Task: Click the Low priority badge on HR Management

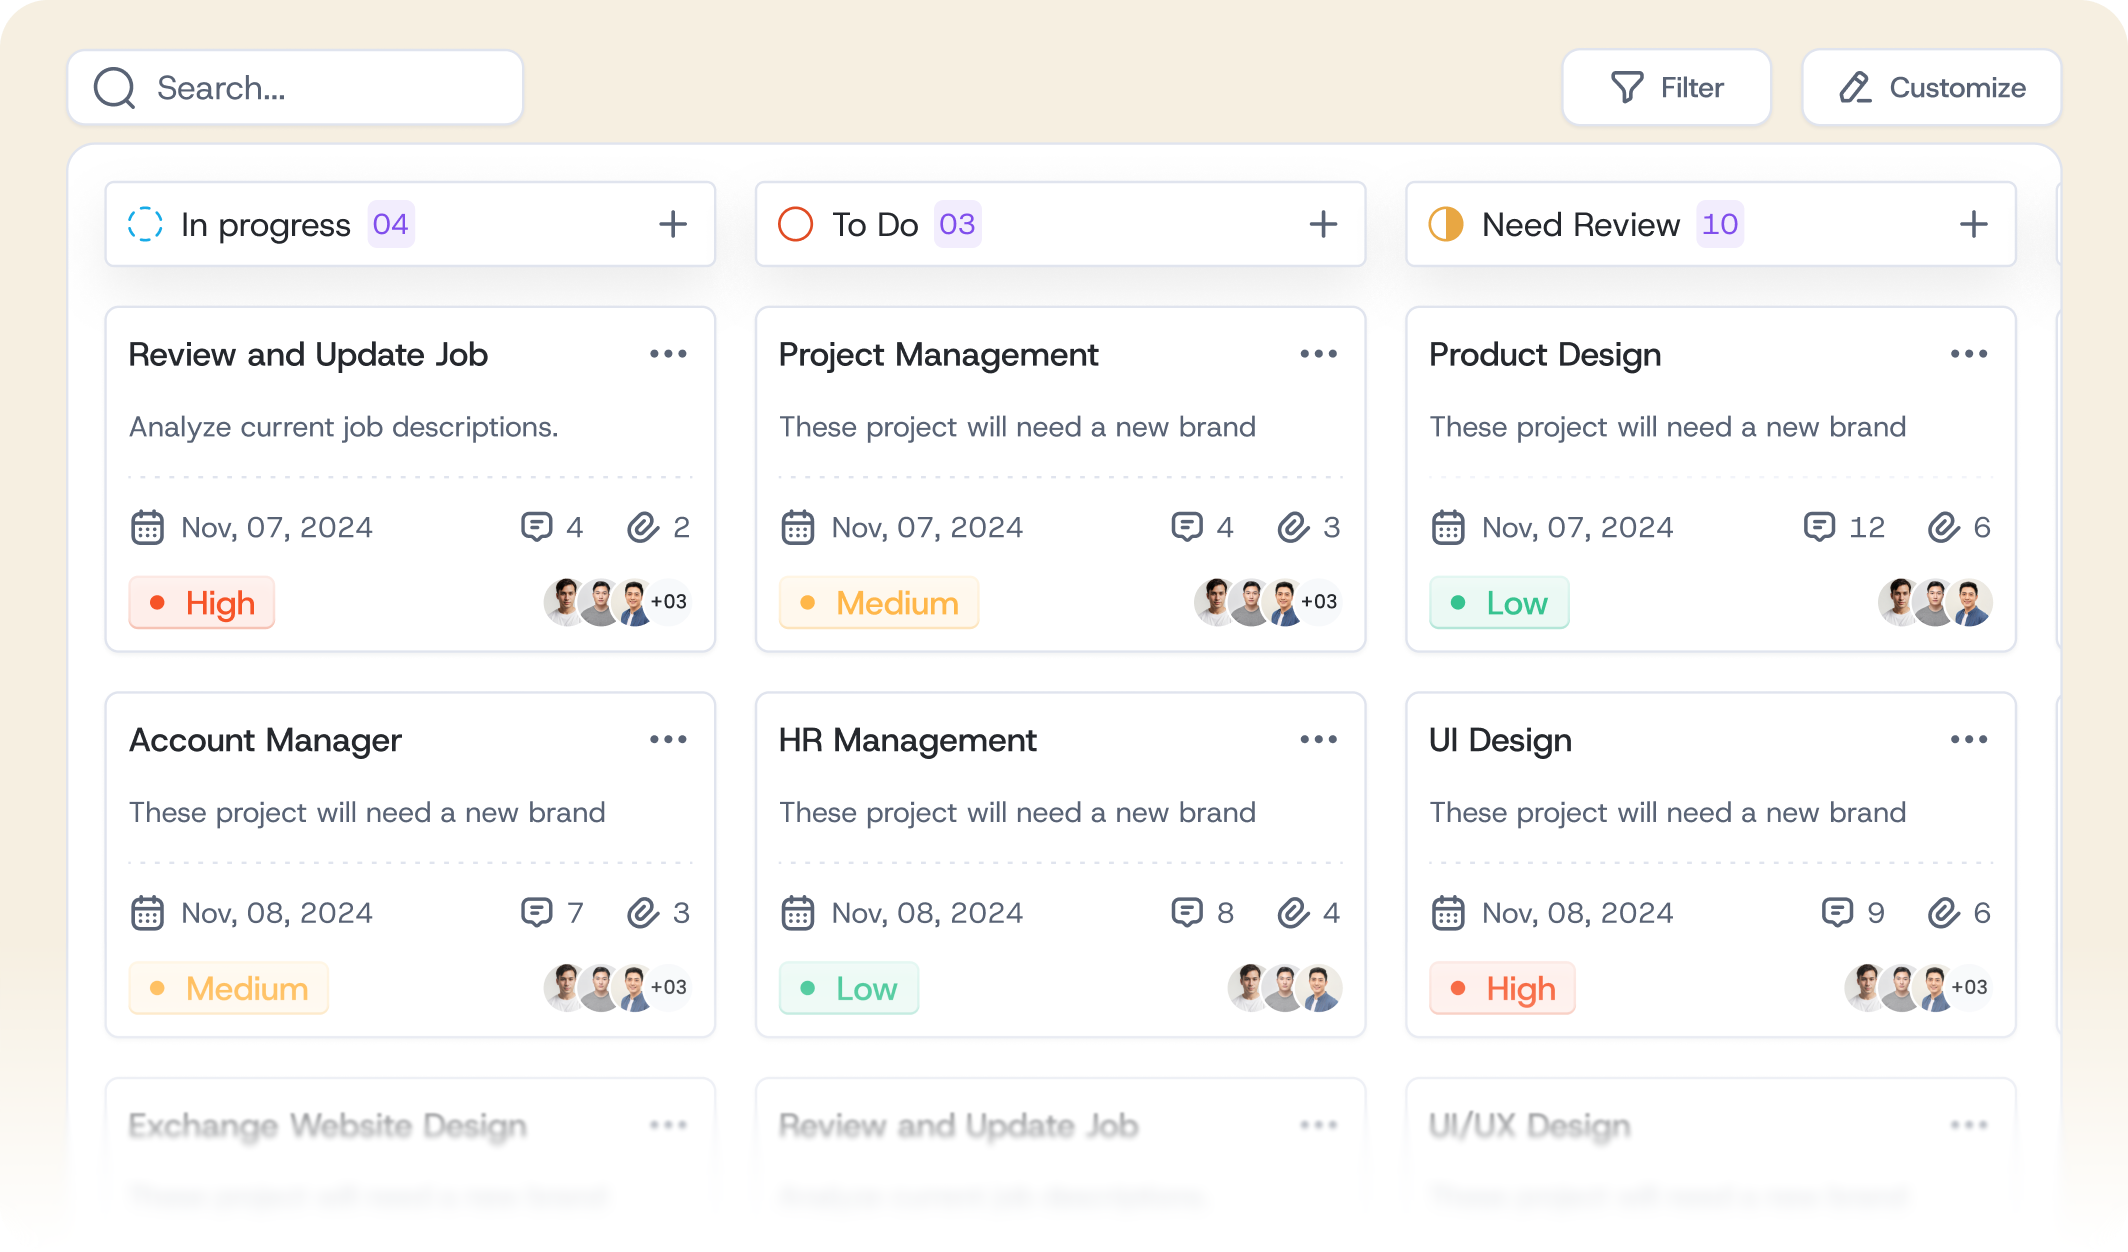Action: coord(848,988)
